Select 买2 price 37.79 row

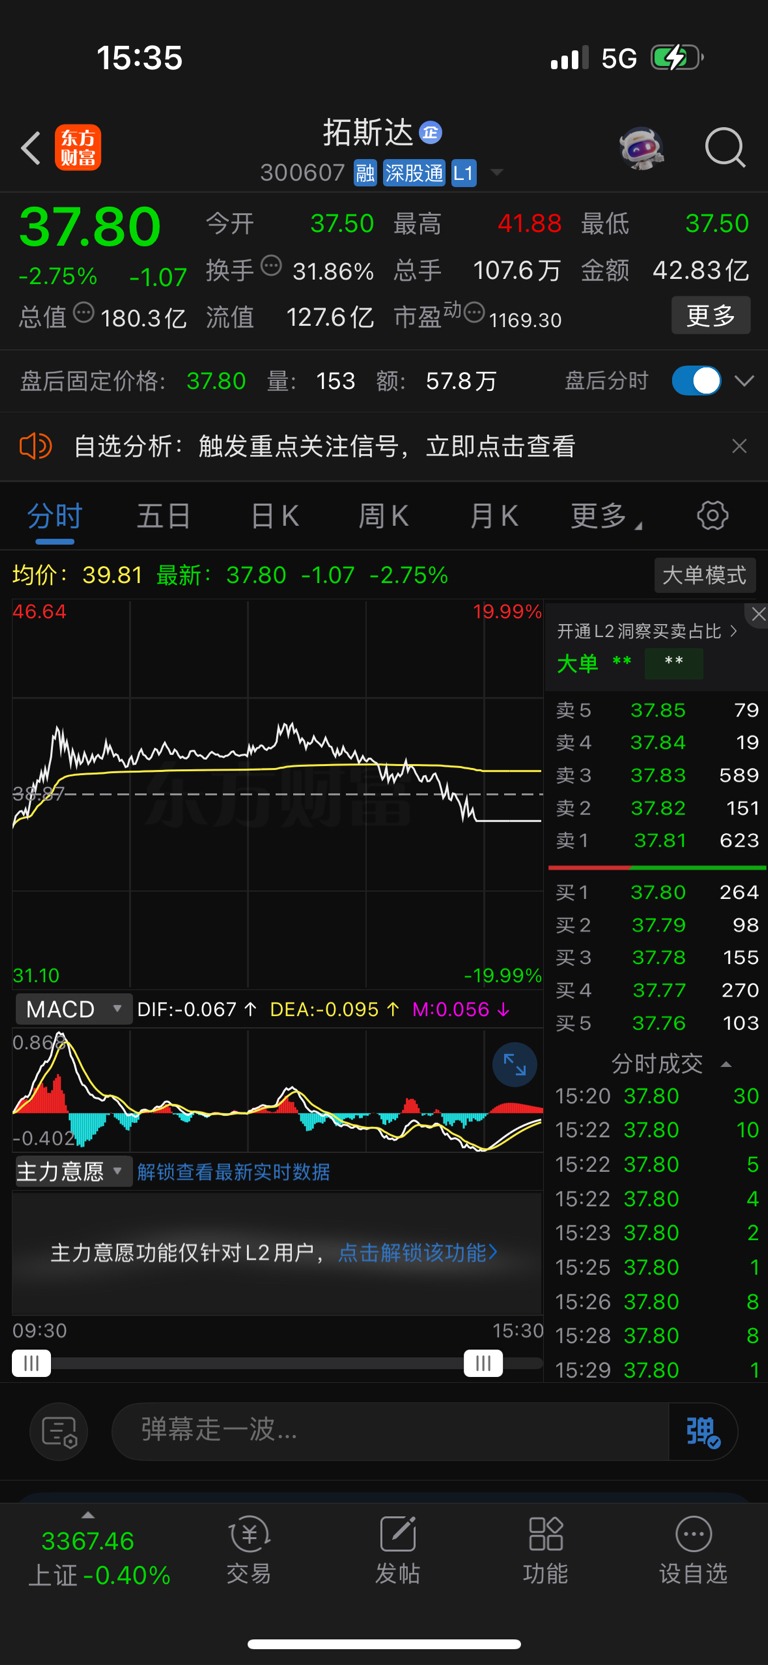(657, 925)
